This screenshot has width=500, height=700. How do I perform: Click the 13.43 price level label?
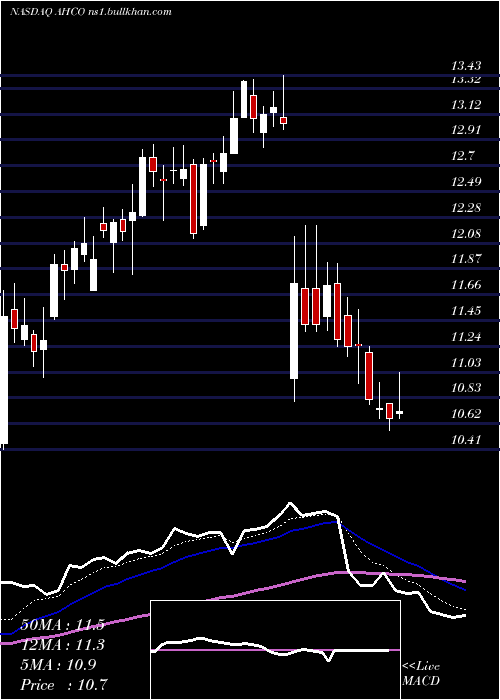[466, 67]
